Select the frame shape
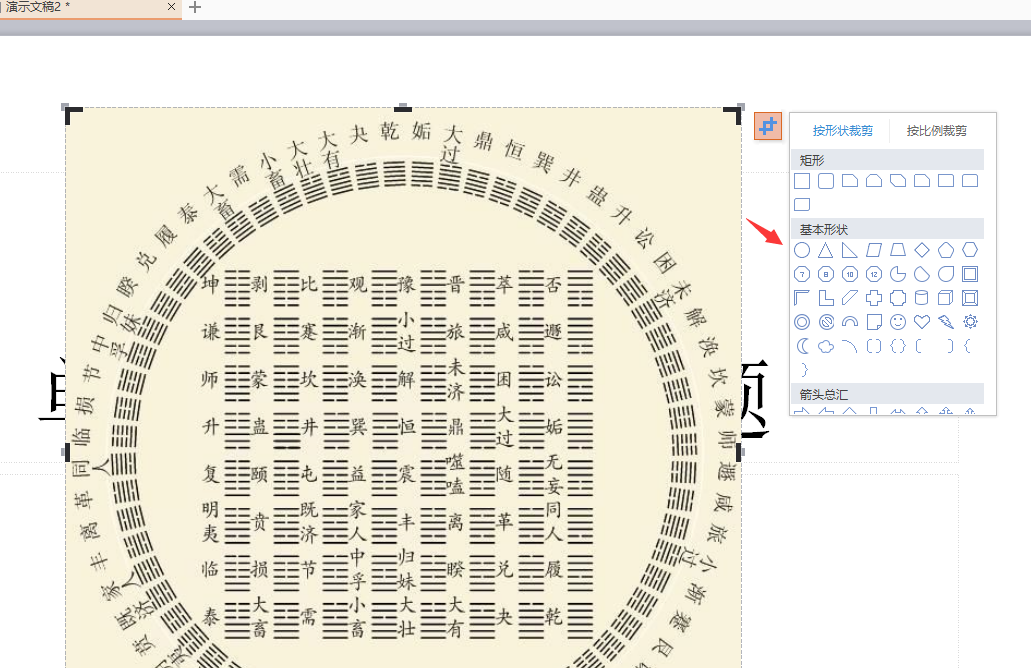Viewport: 1031px width, 668px height. 970,274
